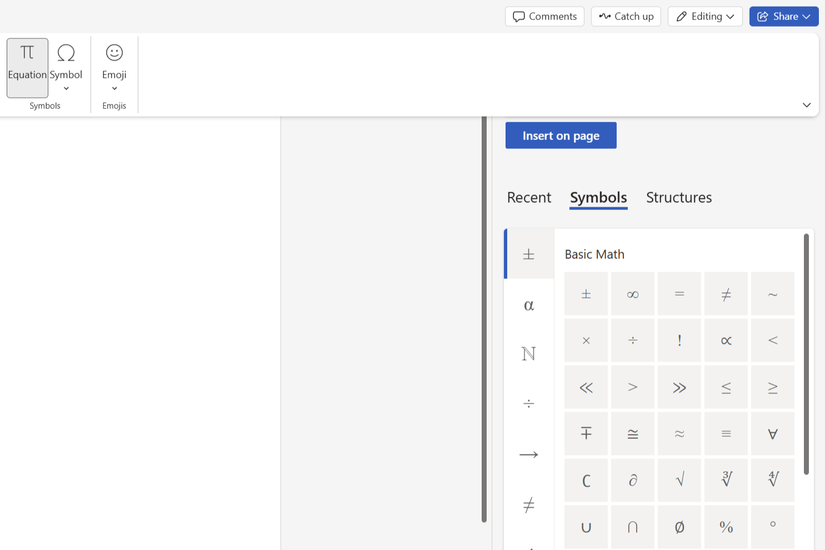The width and height of the screenshot is (825, 550).
Task: Select the double-struck N letter-like symbols category
Action: [529, 354]
